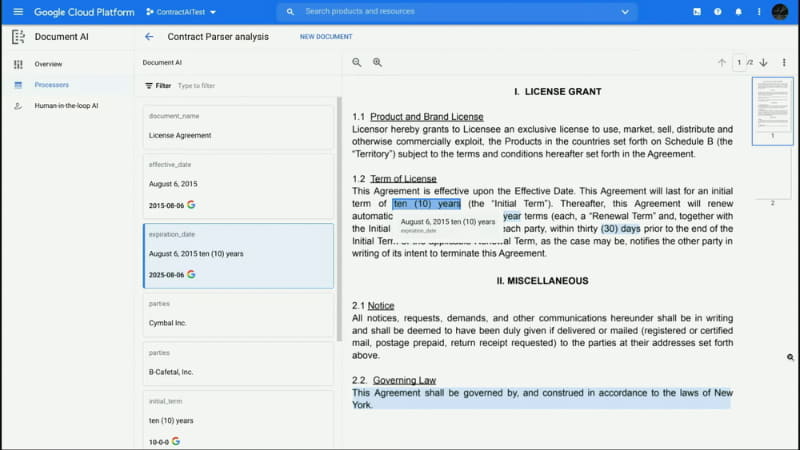Click the Document AI breadcrumb label
800x450 pixels.
(x=162, y=62)
